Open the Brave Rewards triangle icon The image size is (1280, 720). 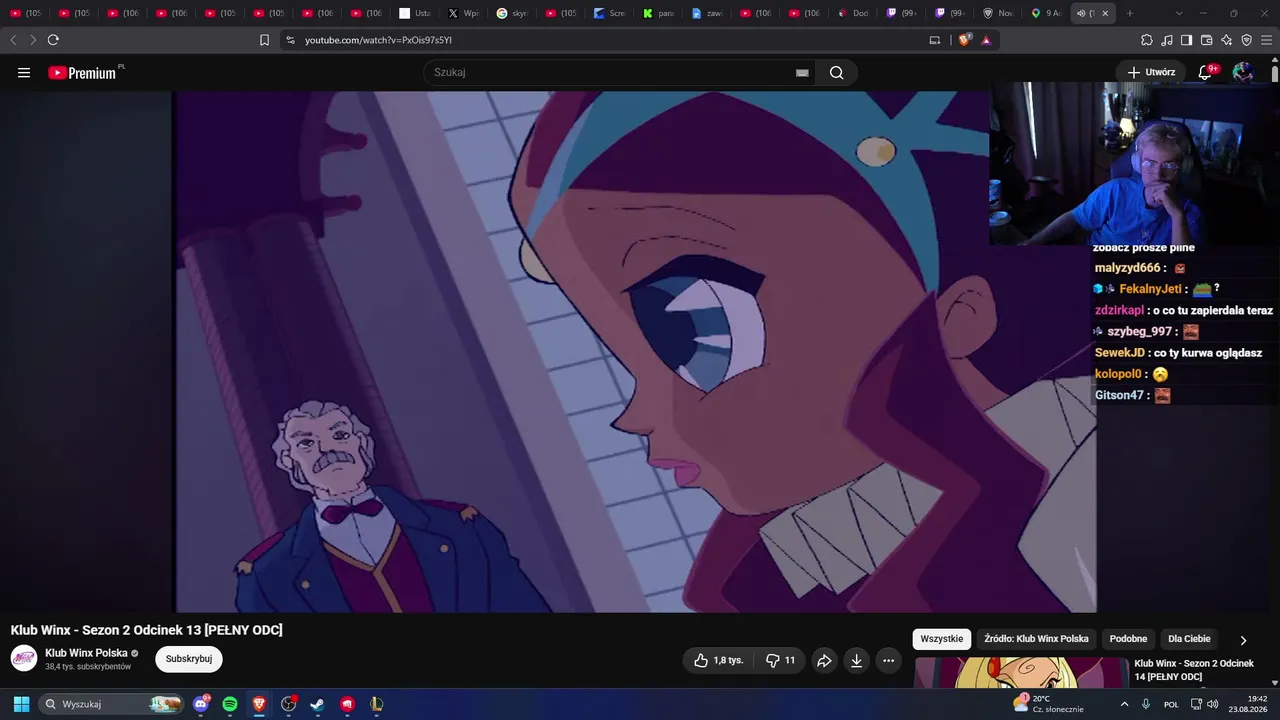[986, 40]
